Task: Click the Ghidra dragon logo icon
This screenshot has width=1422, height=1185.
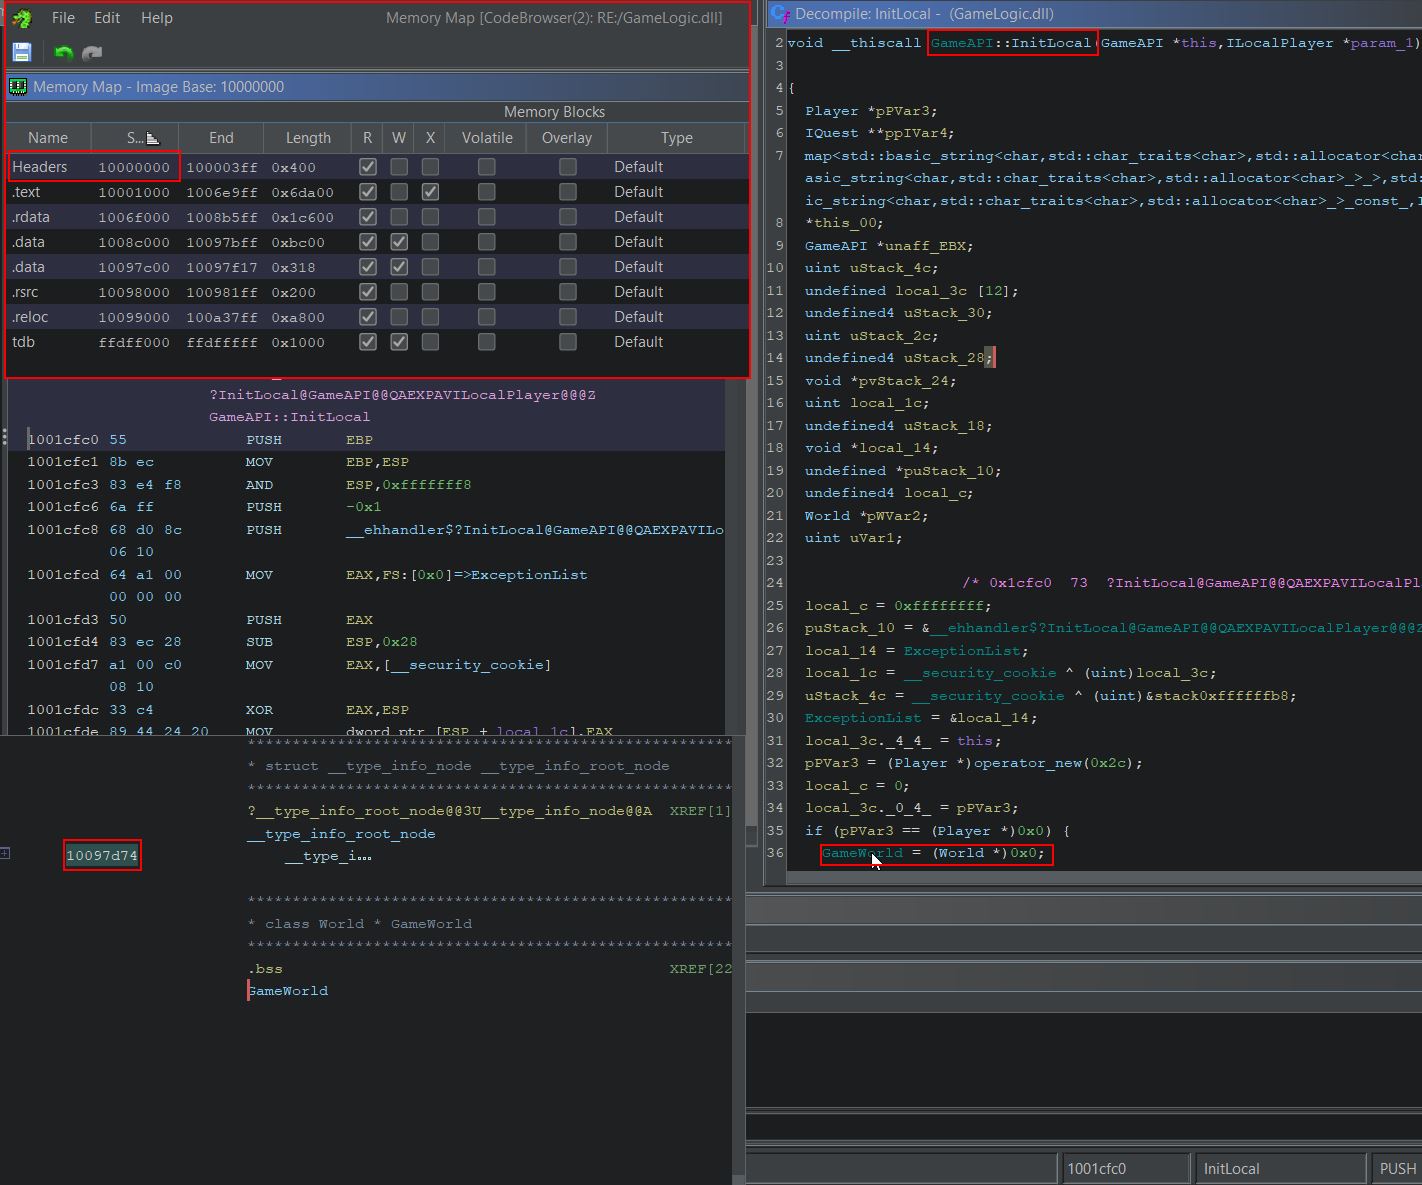Action: click(21, 18)
